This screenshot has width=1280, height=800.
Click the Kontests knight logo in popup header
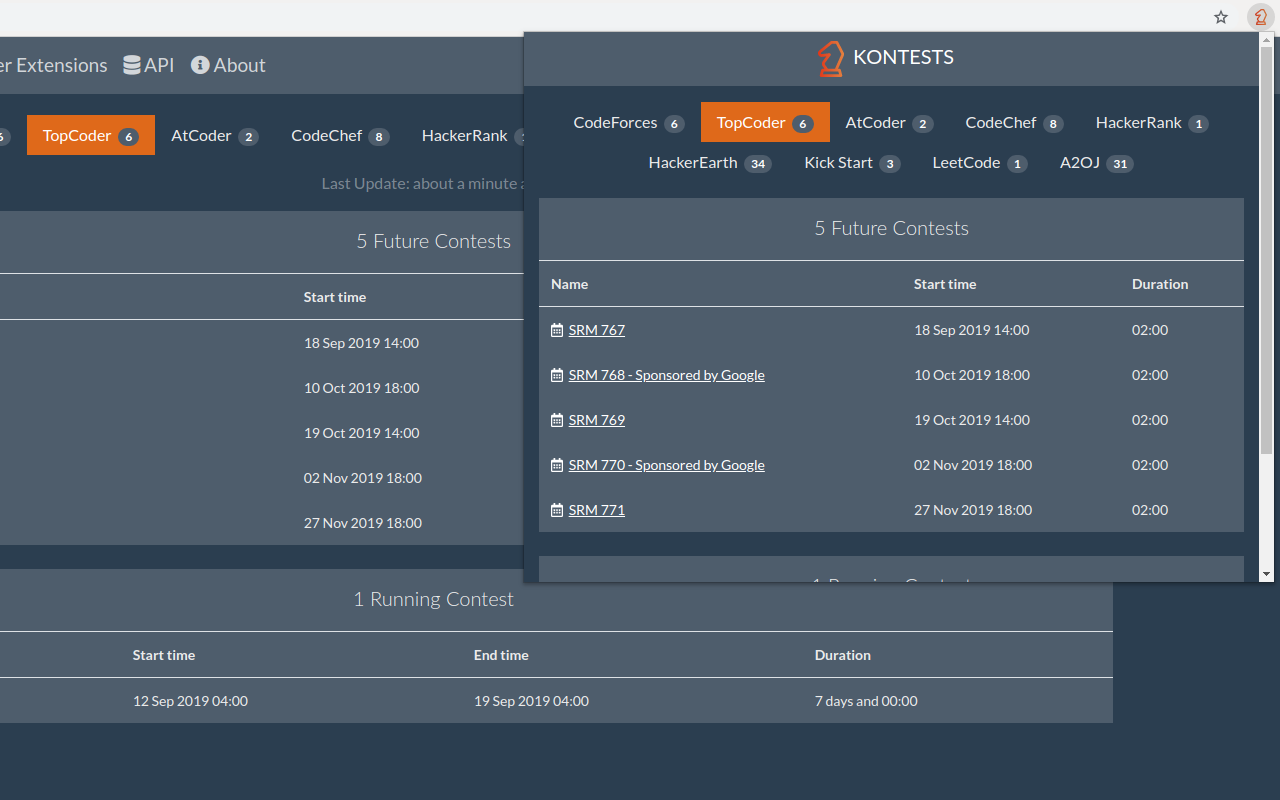pyautogui.click(x=831, y=58)
